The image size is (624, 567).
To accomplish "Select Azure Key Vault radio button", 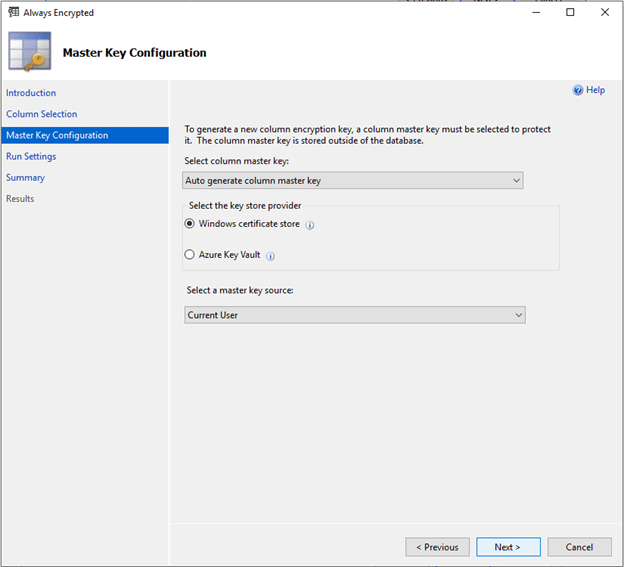I will pos(190,255).
